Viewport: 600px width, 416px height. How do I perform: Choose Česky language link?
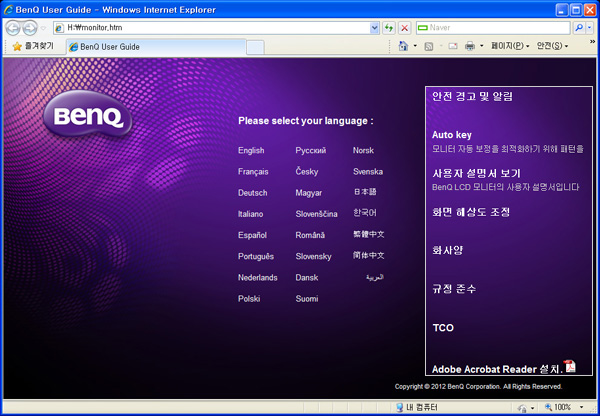307,171
